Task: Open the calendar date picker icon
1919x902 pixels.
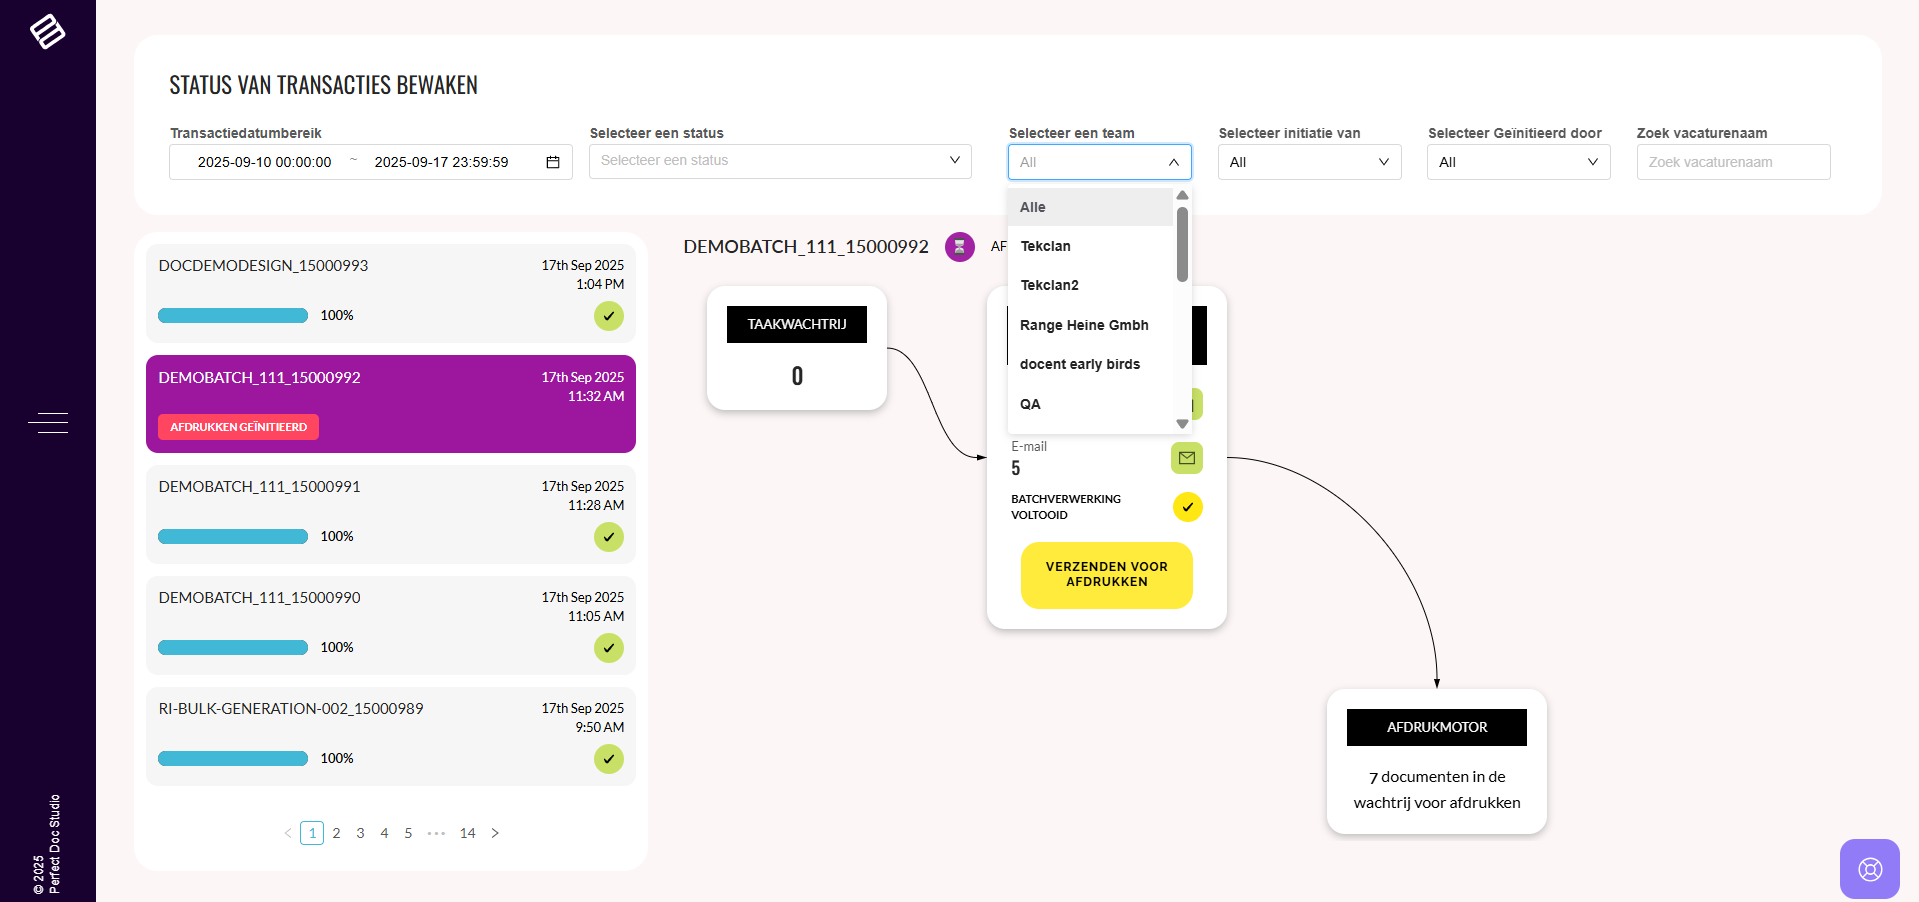Action: pos(552,162)
